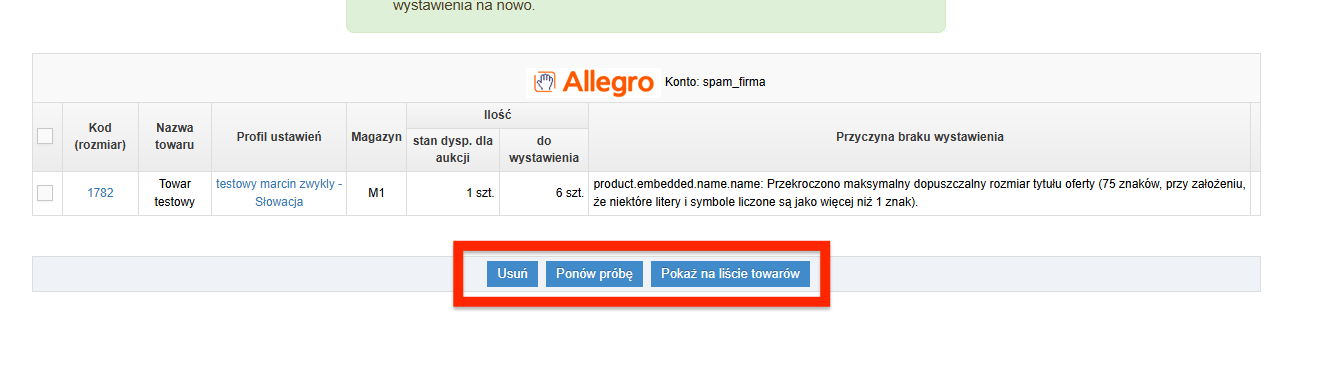Viewport: 1327px width, 380px height.
Task: Click the Usuń button
Action: pyautogui.click(x=513, y=274)
